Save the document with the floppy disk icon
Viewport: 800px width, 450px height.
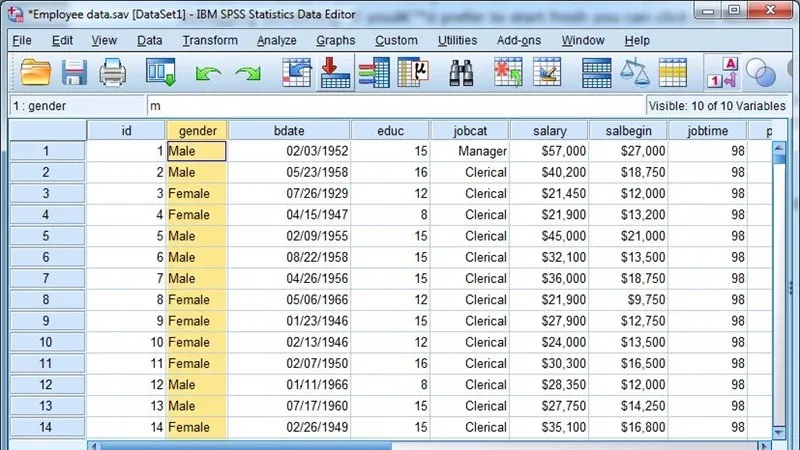(x=74, y=72)
